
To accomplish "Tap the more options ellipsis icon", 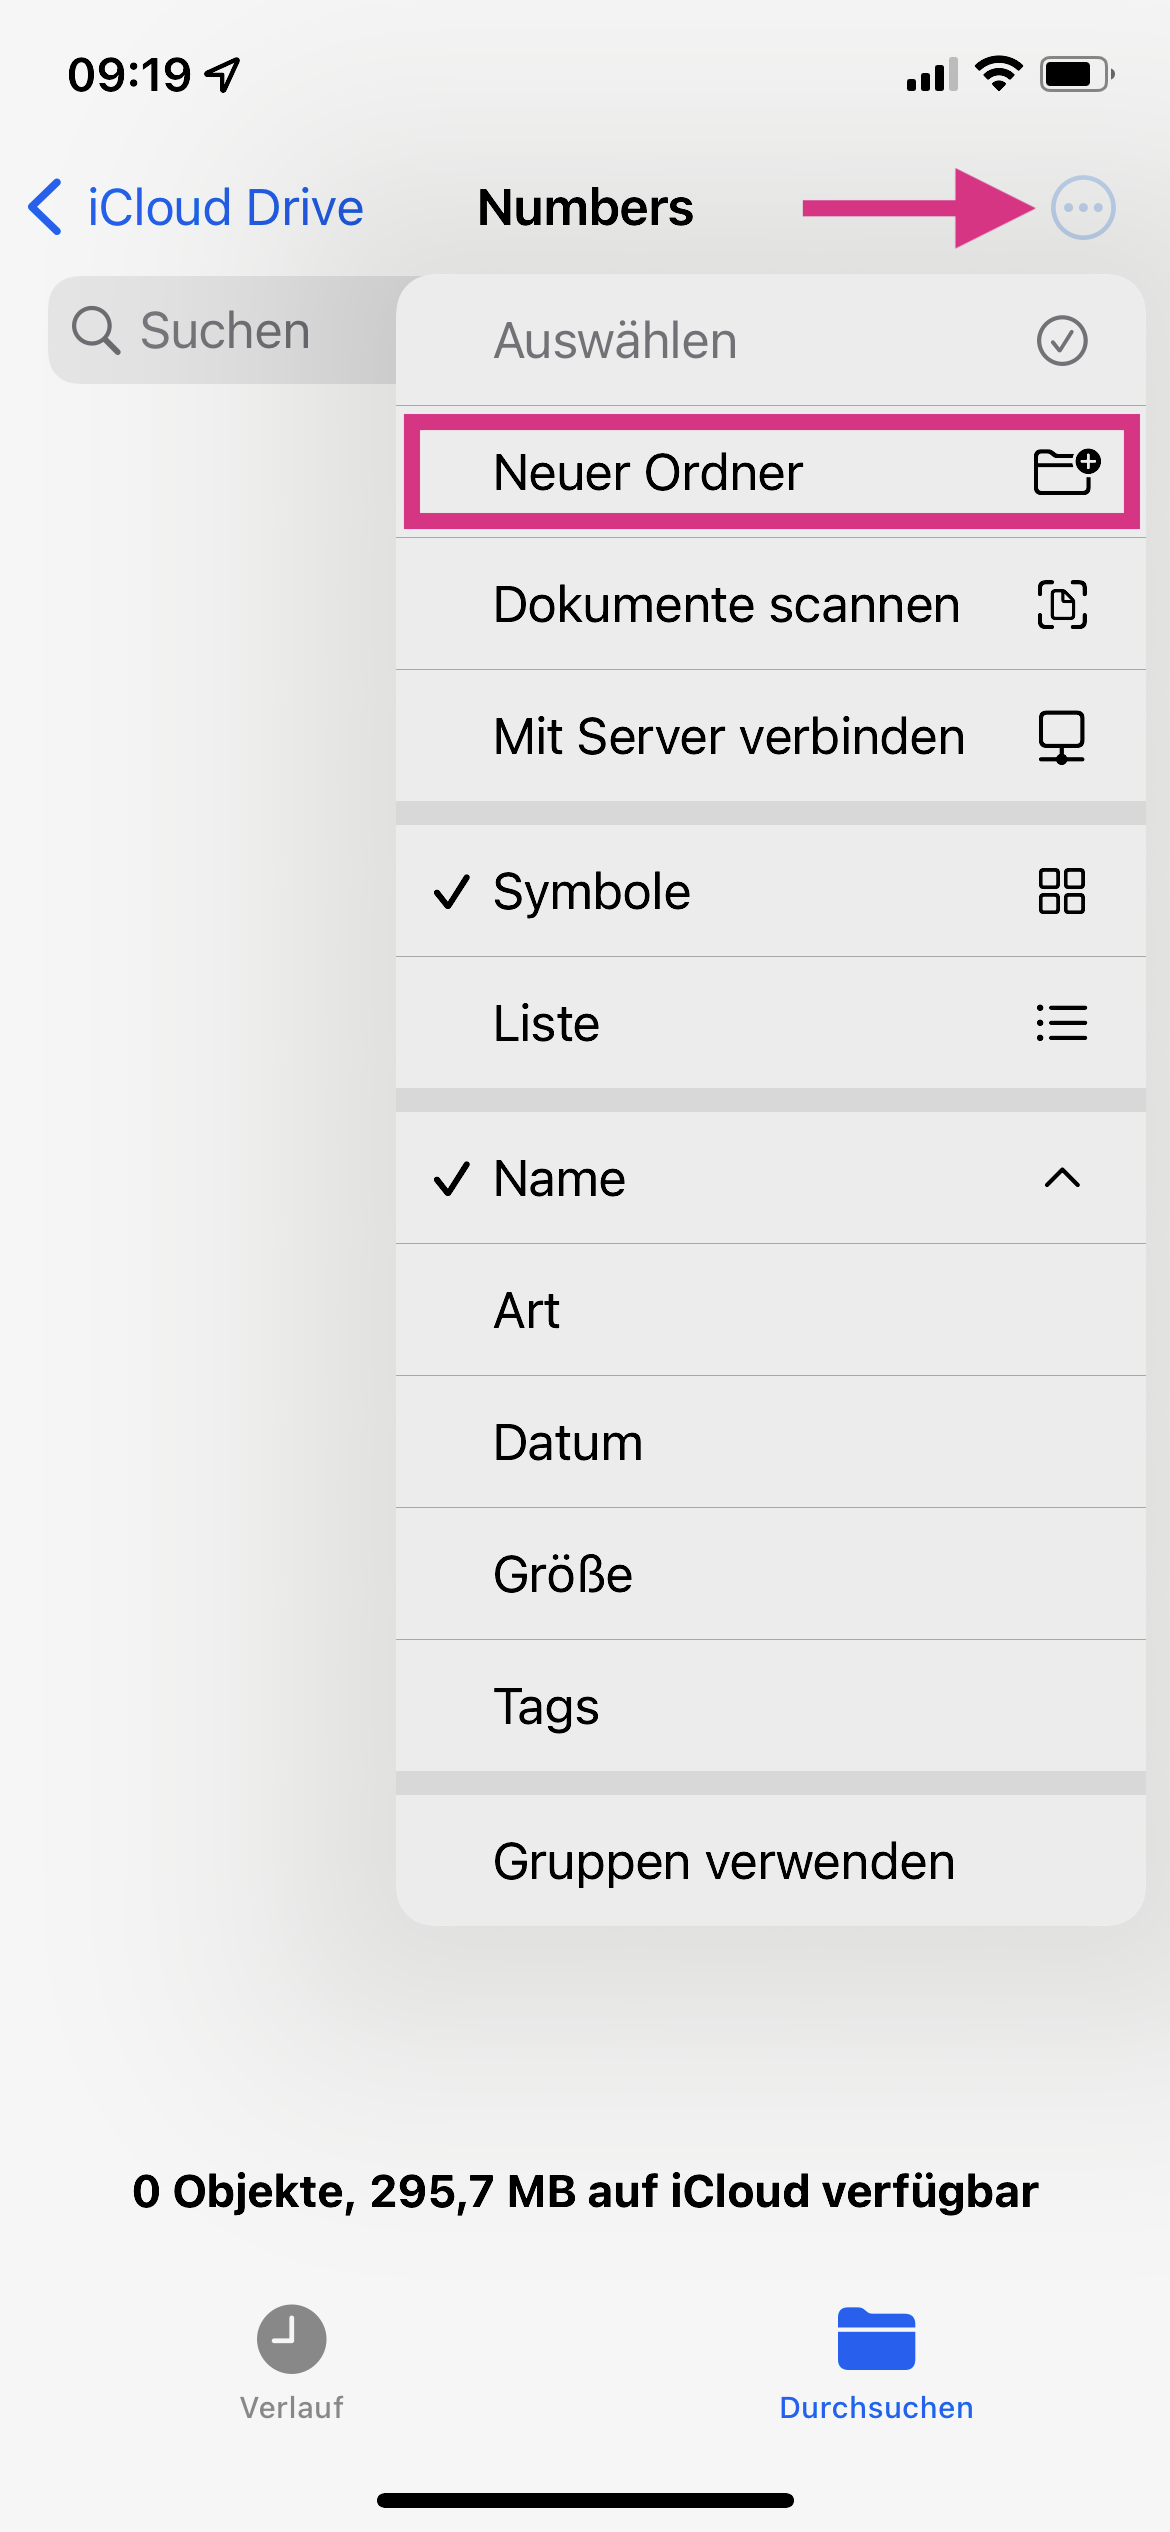I will pyautogui.click(x=1082, y=208).
